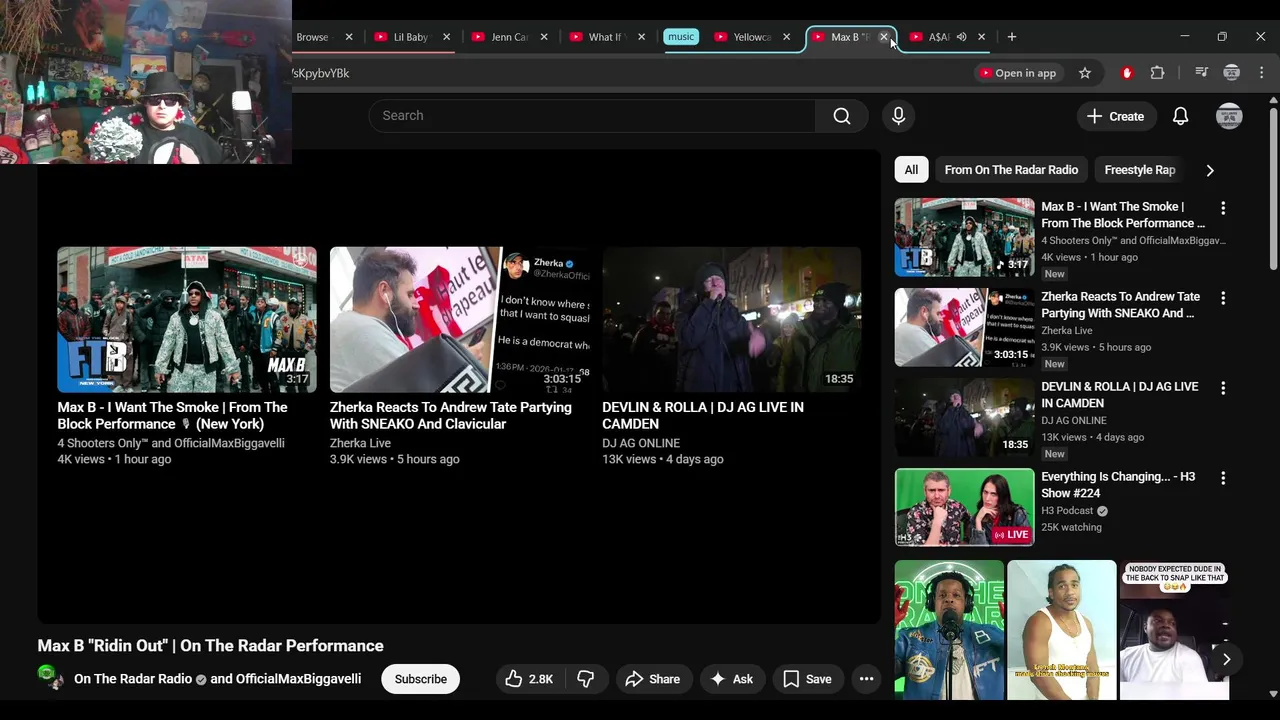Close the A$AP tab
1280x720 pixels.
pos(981,37)
